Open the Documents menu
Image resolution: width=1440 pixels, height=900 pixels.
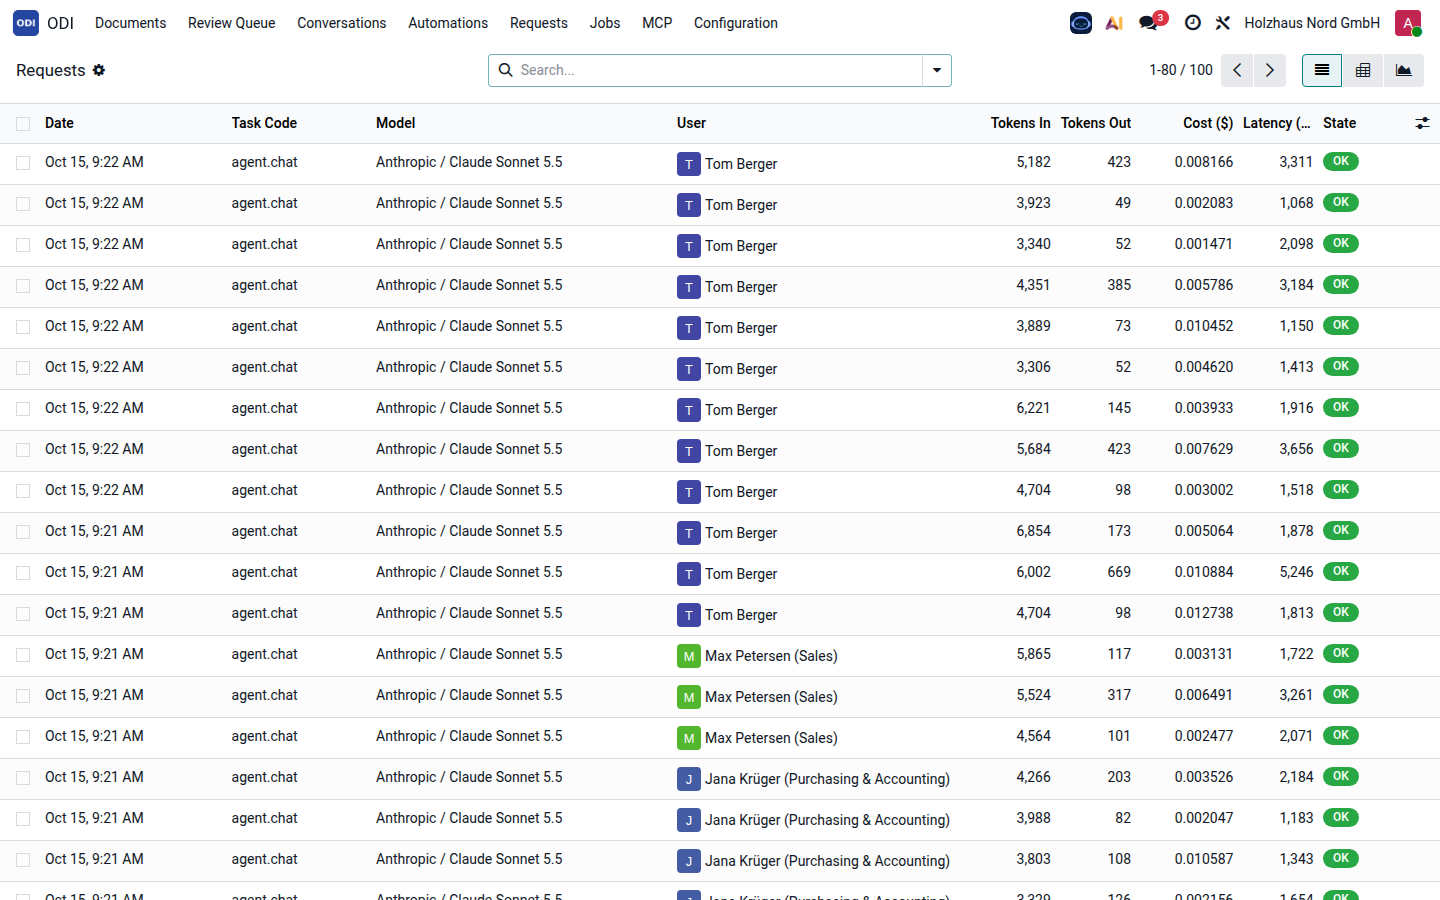coord(130,23)
